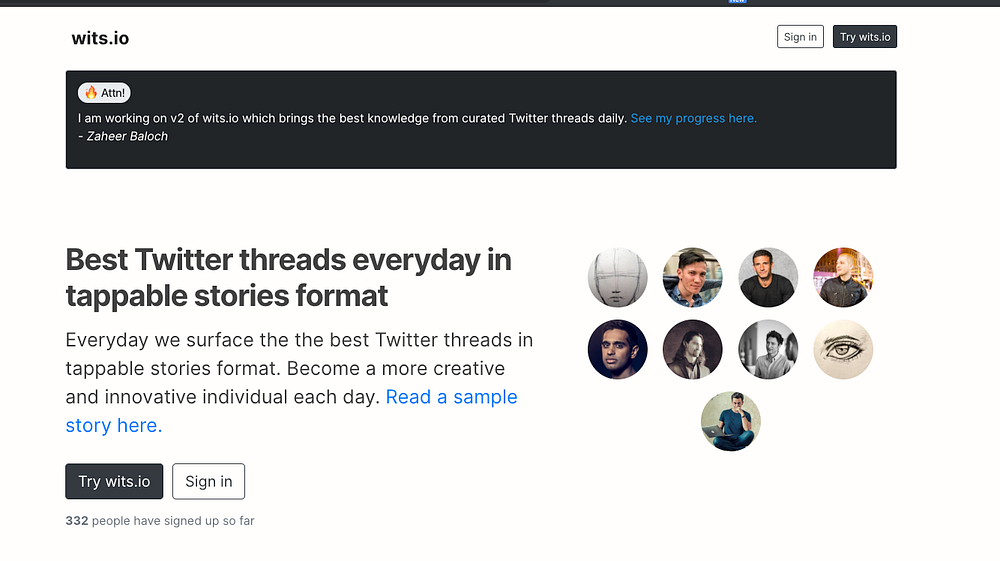This screenshot has width=1000, height=561.
Task: Select the sketched face drawing avatar
Action: (x=617, y=277)
